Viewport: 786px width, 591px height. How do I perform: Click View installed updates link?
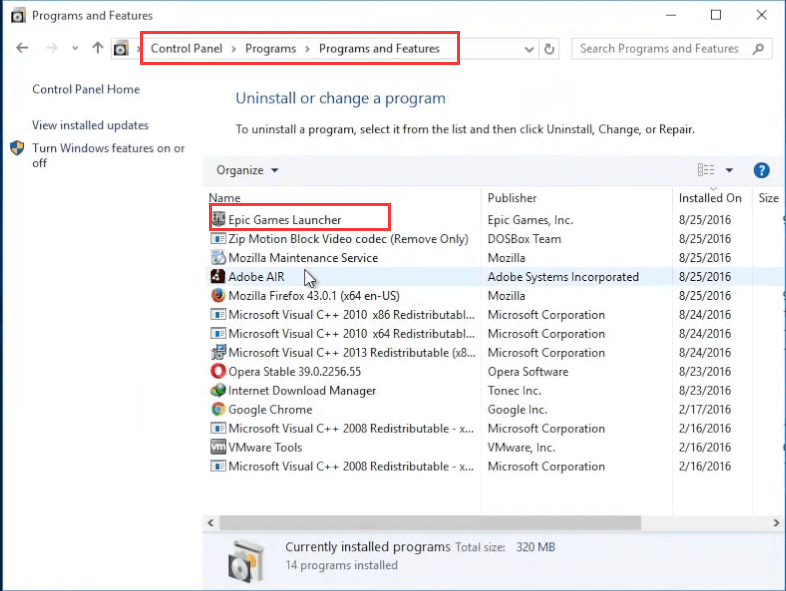pos(90,126)
